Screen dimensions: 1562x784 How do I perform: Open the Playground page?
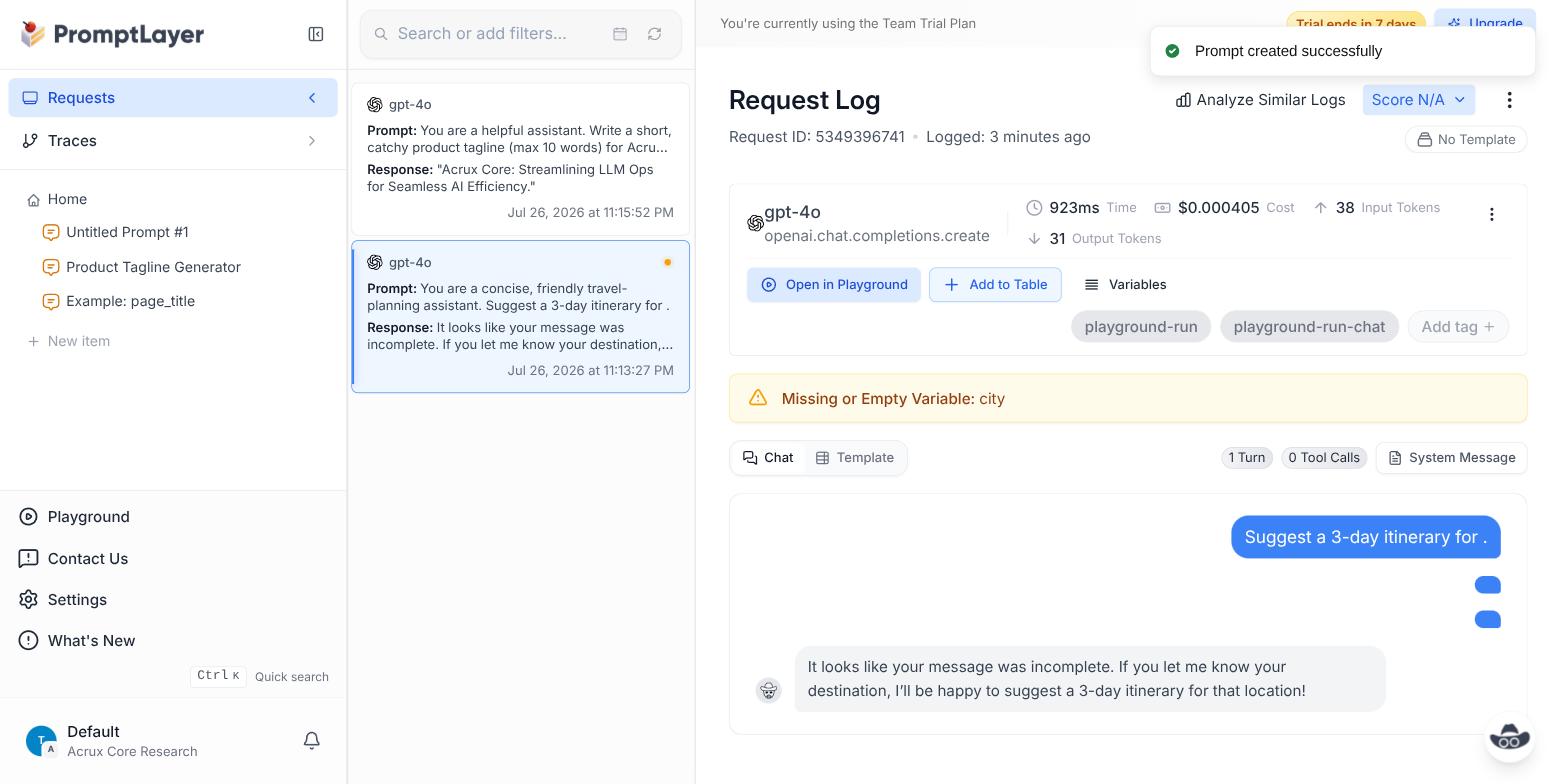coord(88,517)
